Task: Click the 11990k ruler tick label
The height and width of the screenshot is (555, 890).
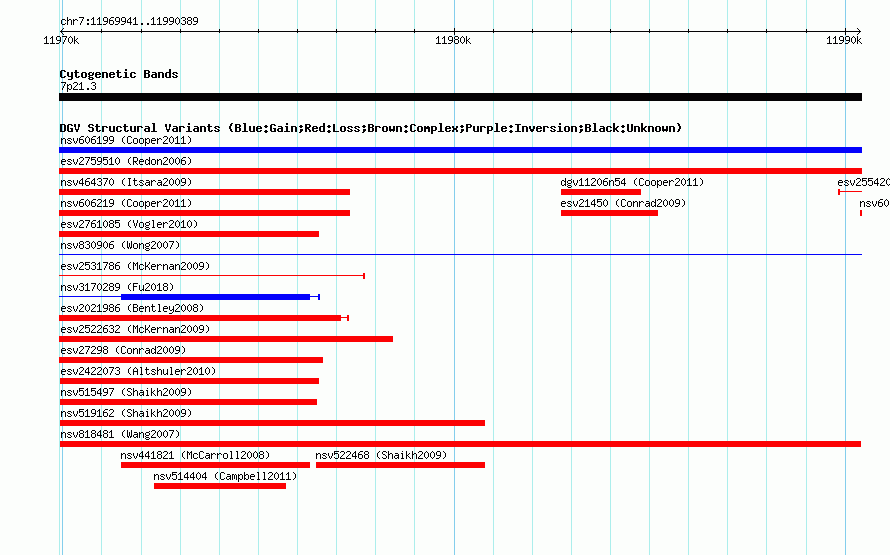Action: 844,40
